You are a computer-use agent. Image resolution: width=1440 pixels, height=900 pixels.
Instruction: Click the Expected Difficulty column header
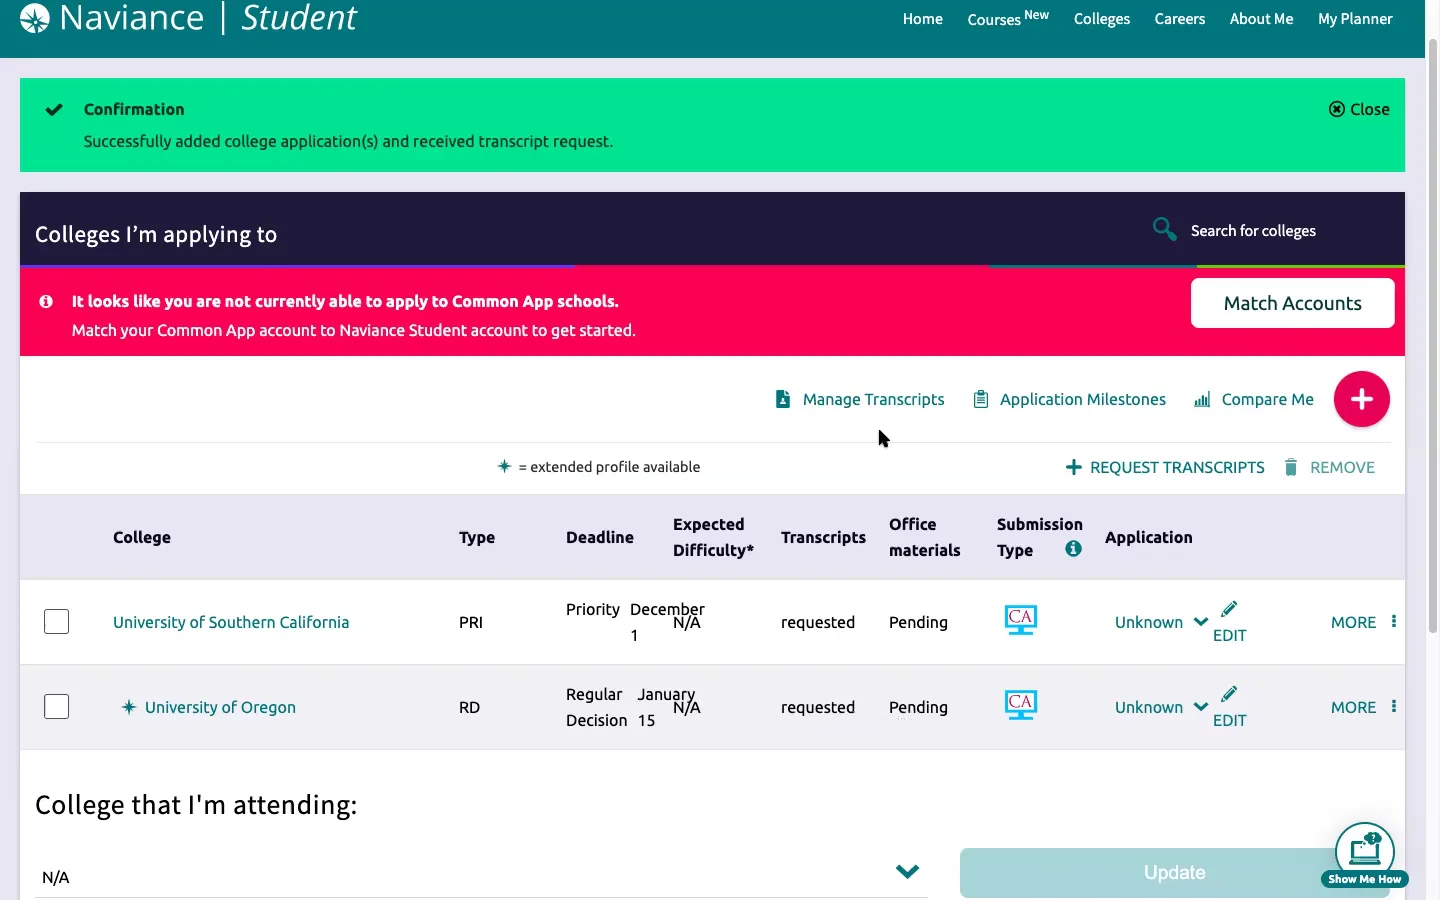(713, 537)
